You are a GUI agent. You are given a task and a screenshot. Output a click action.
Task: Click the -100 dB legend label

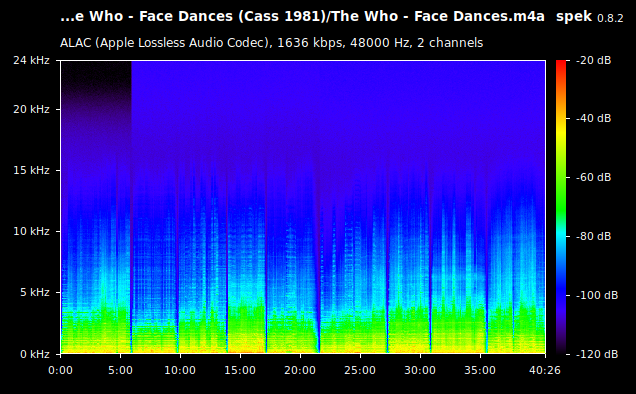[x=597, y=295]
